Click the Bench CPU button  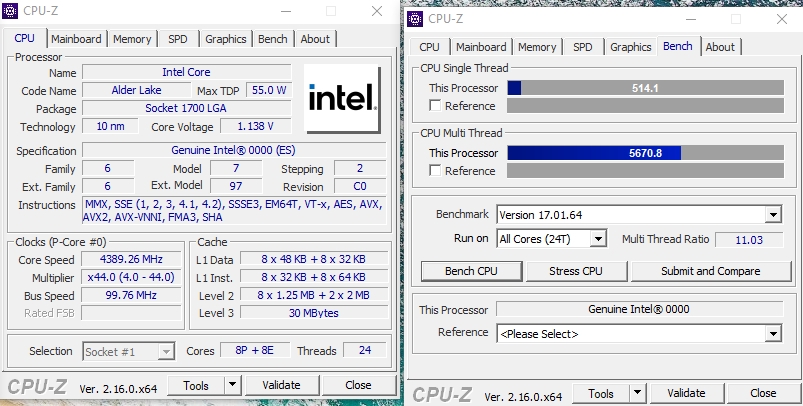471,271
